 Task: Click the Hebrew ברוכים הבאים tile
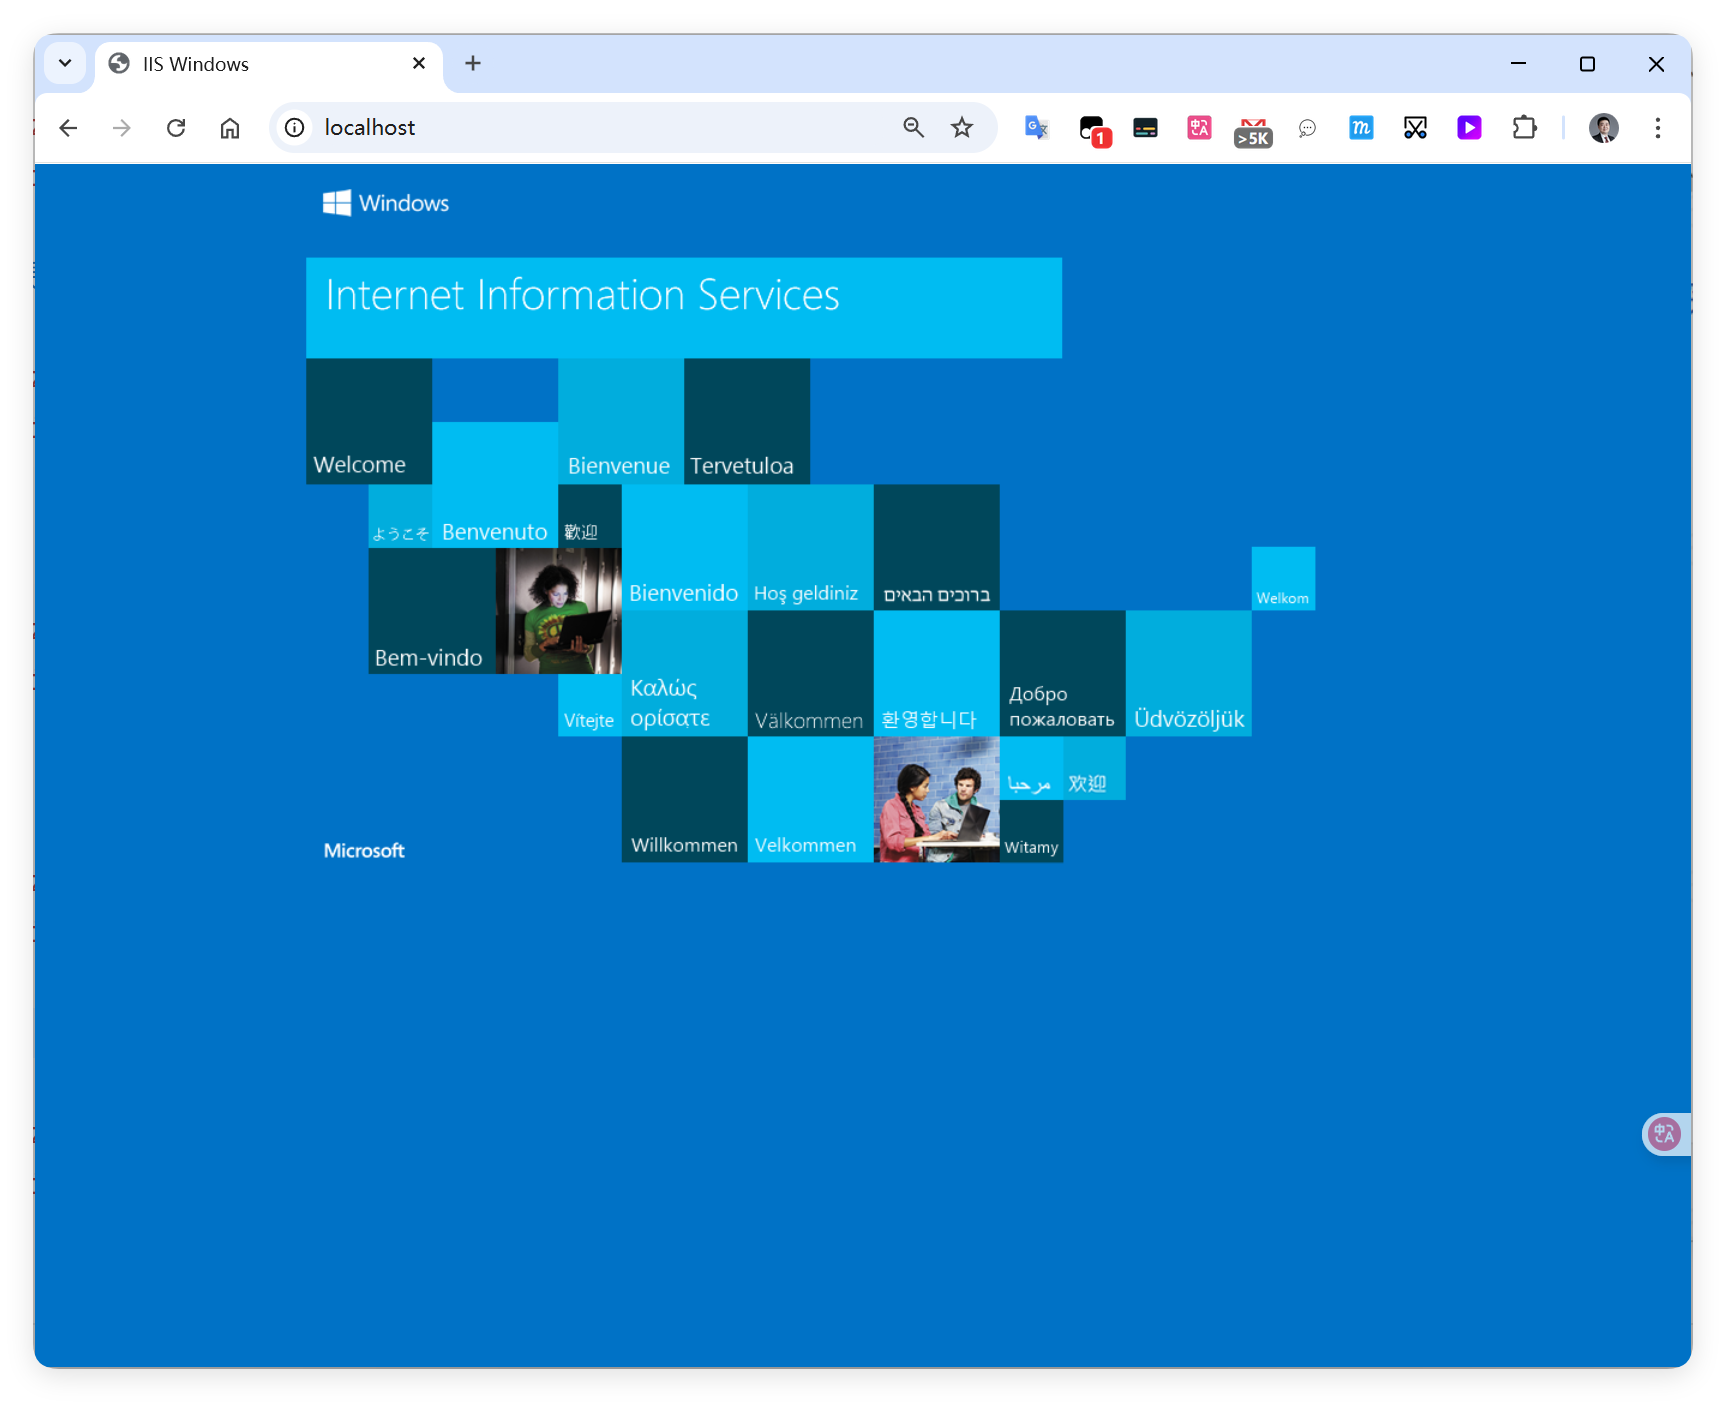[936, 547]
